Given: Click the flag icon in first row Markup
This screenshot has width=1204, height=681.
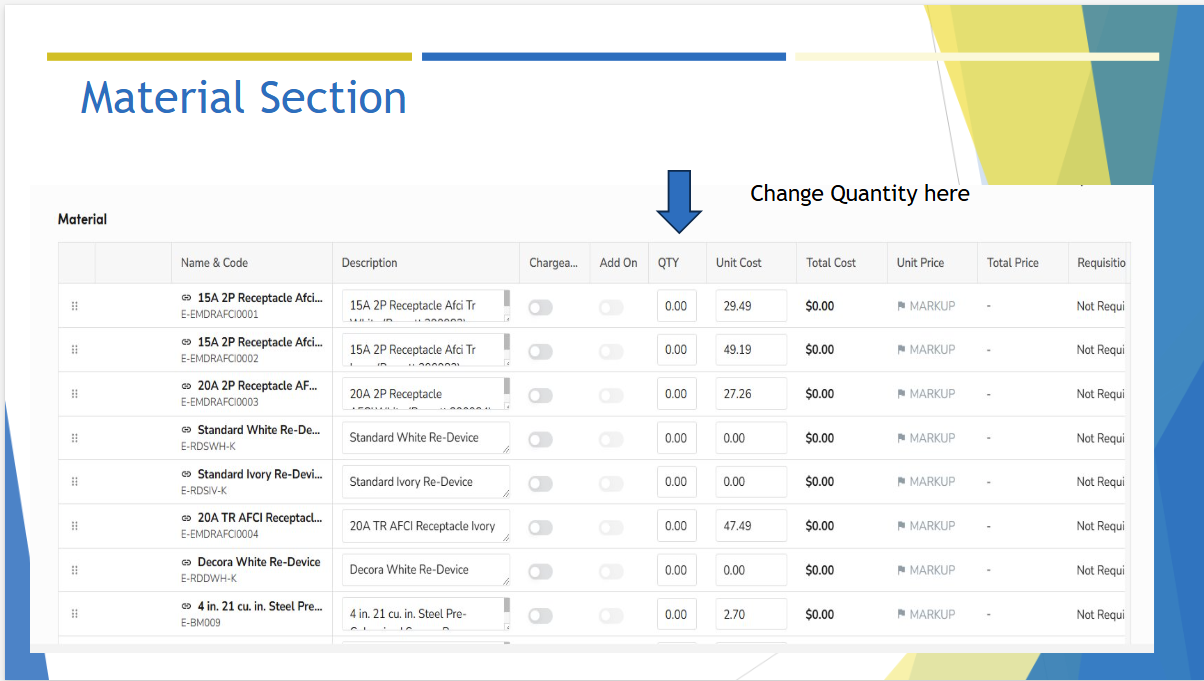Looking at the screenshot, I should tap(901, 306).
